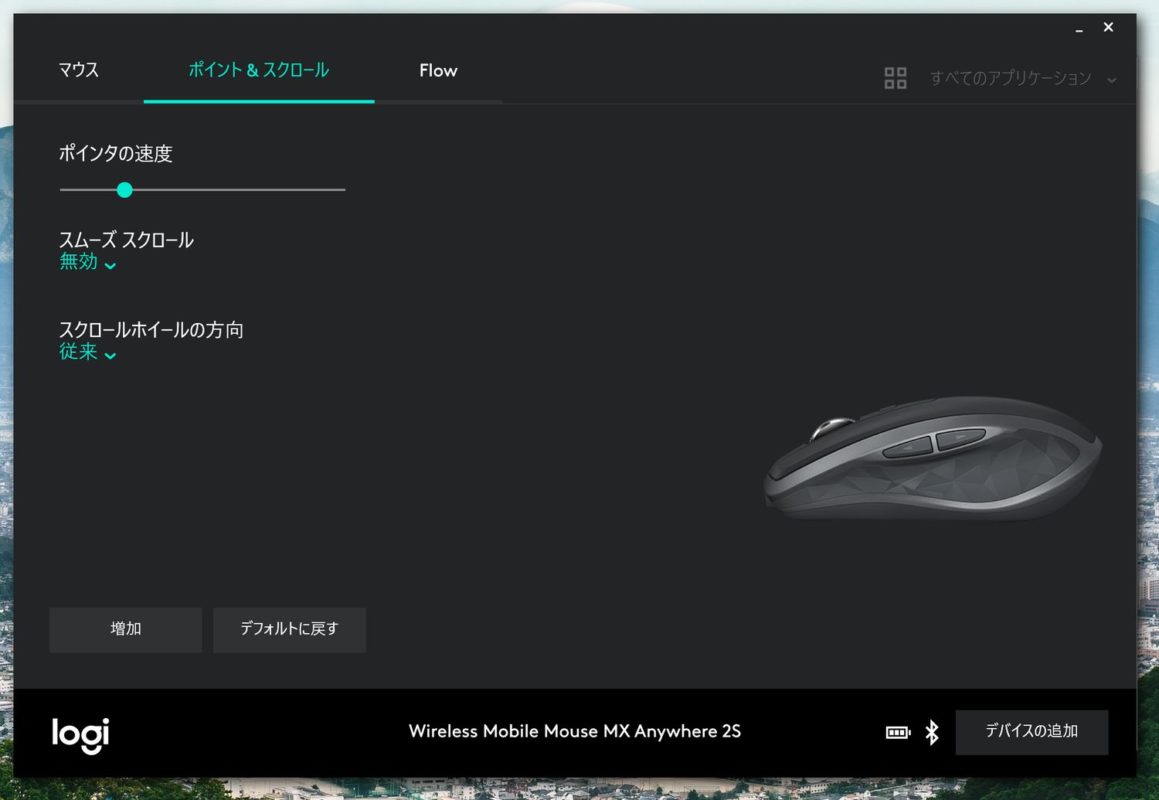Open the スムーズ スクロール 無効 dropdown
This screenshot has height=800, width=1159.
pyautogui.click(x=87, y=262)
